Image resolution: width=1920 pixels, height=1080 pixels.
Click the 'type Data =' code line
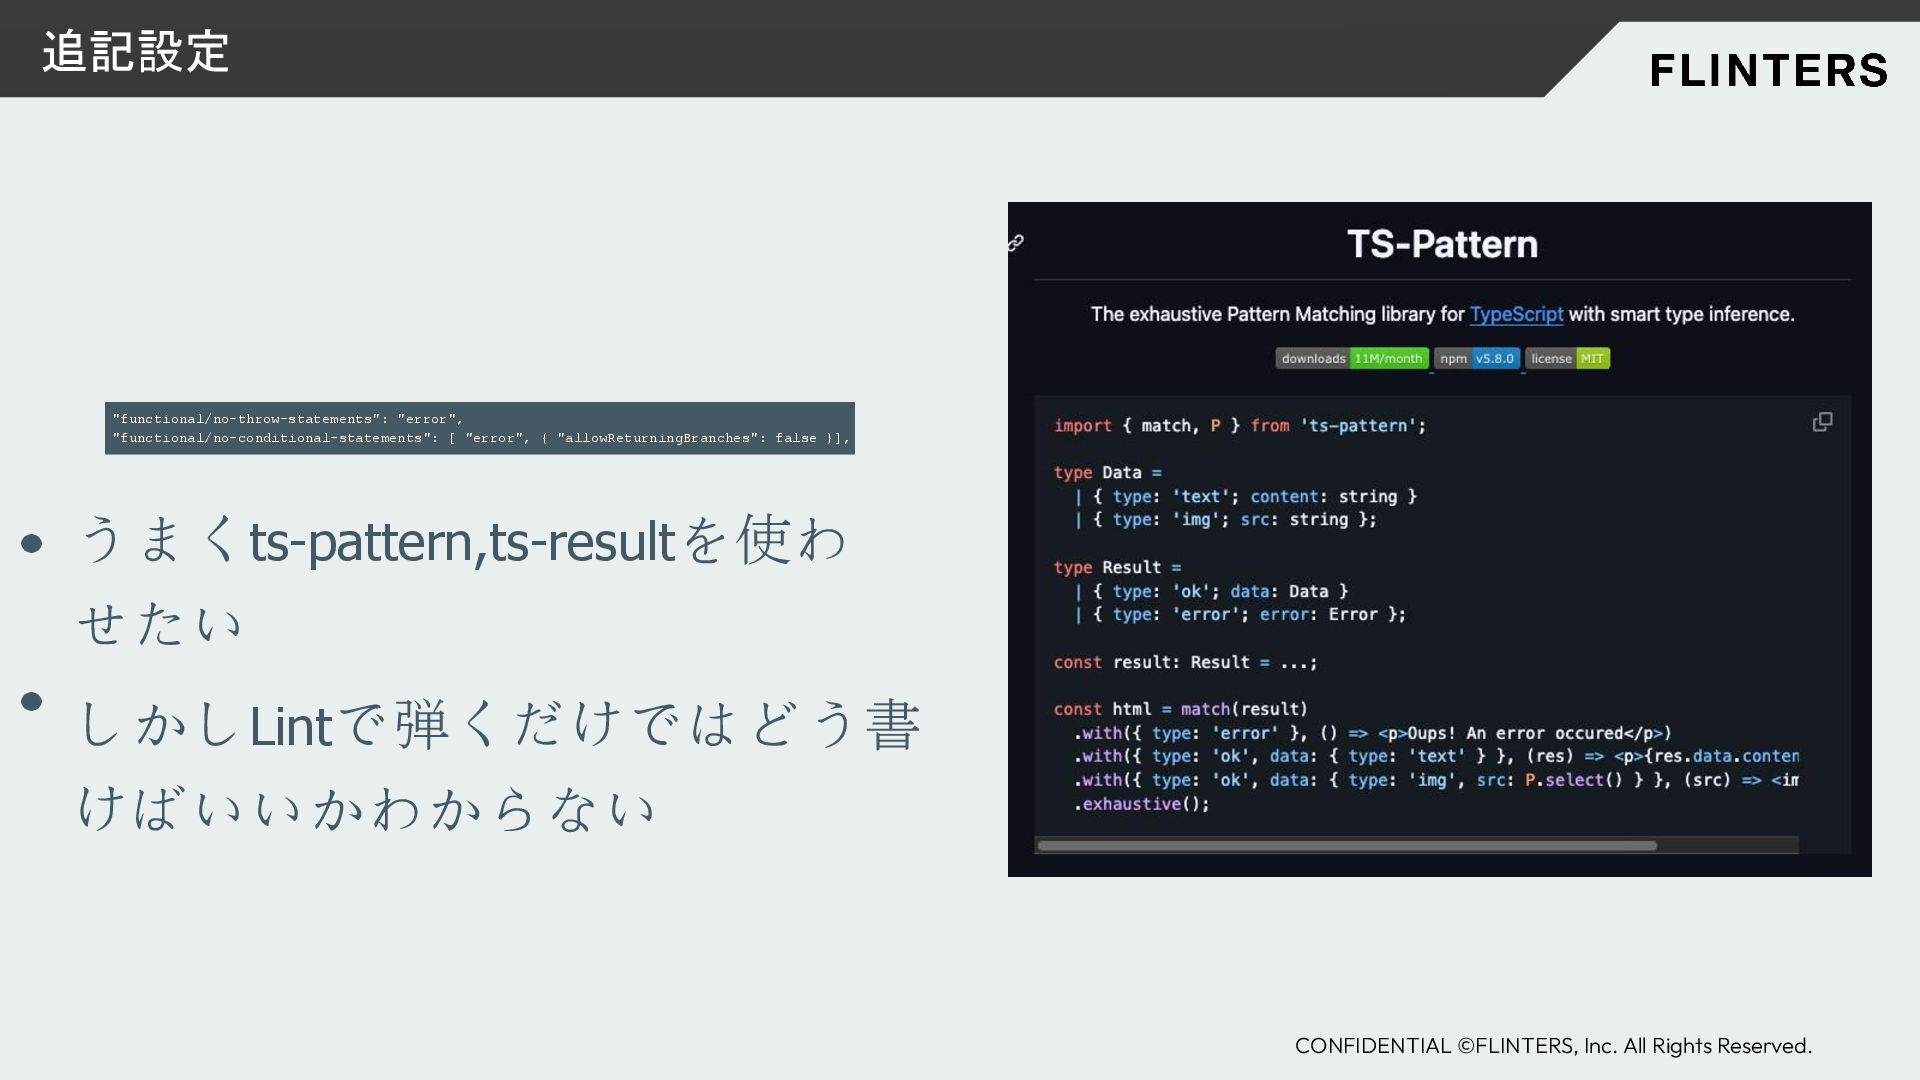(1106, 473)
